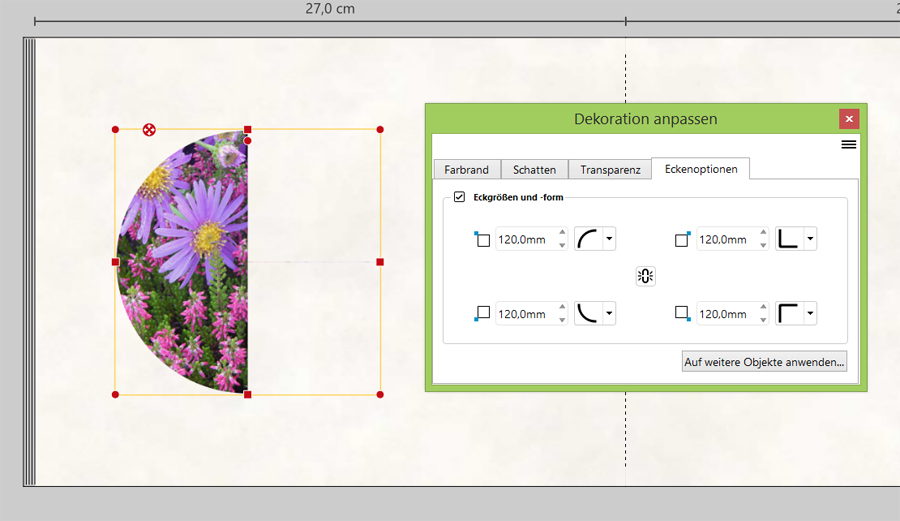Click the bottom-right corner indicator icon
The height and width of the screenshot is (521, 900).
[682, 313]
